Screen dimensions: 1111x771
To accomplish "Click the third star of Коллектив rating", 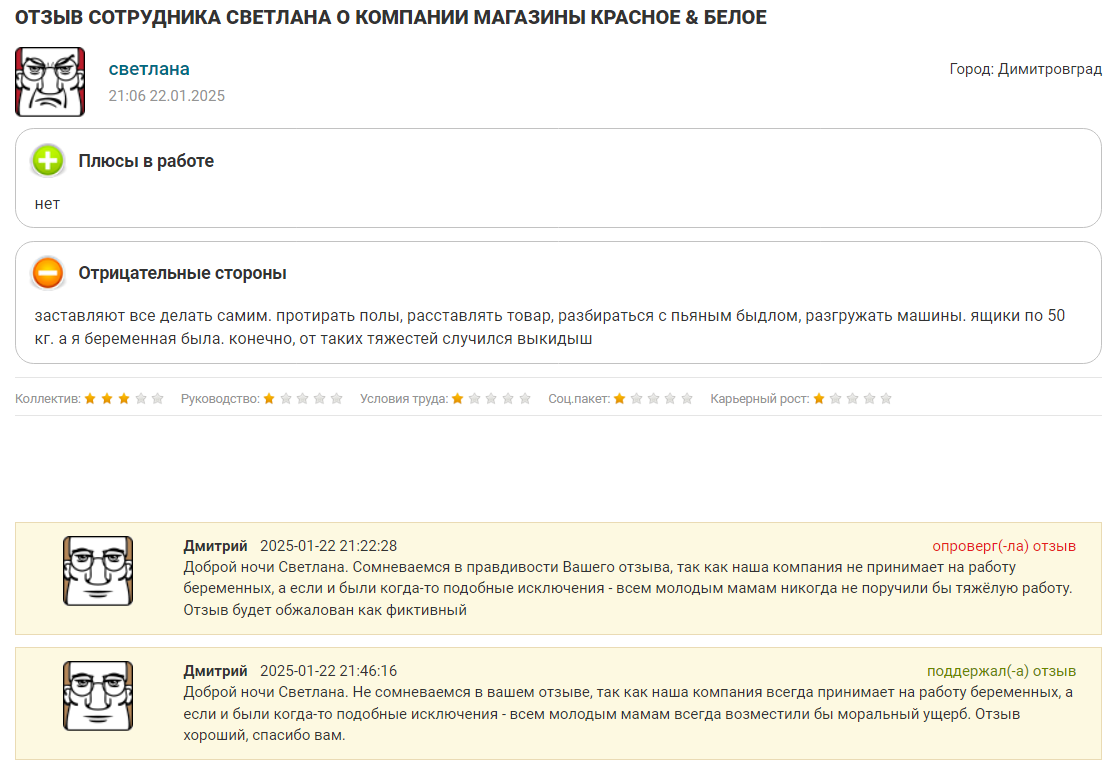I will (x=124, y=398).
